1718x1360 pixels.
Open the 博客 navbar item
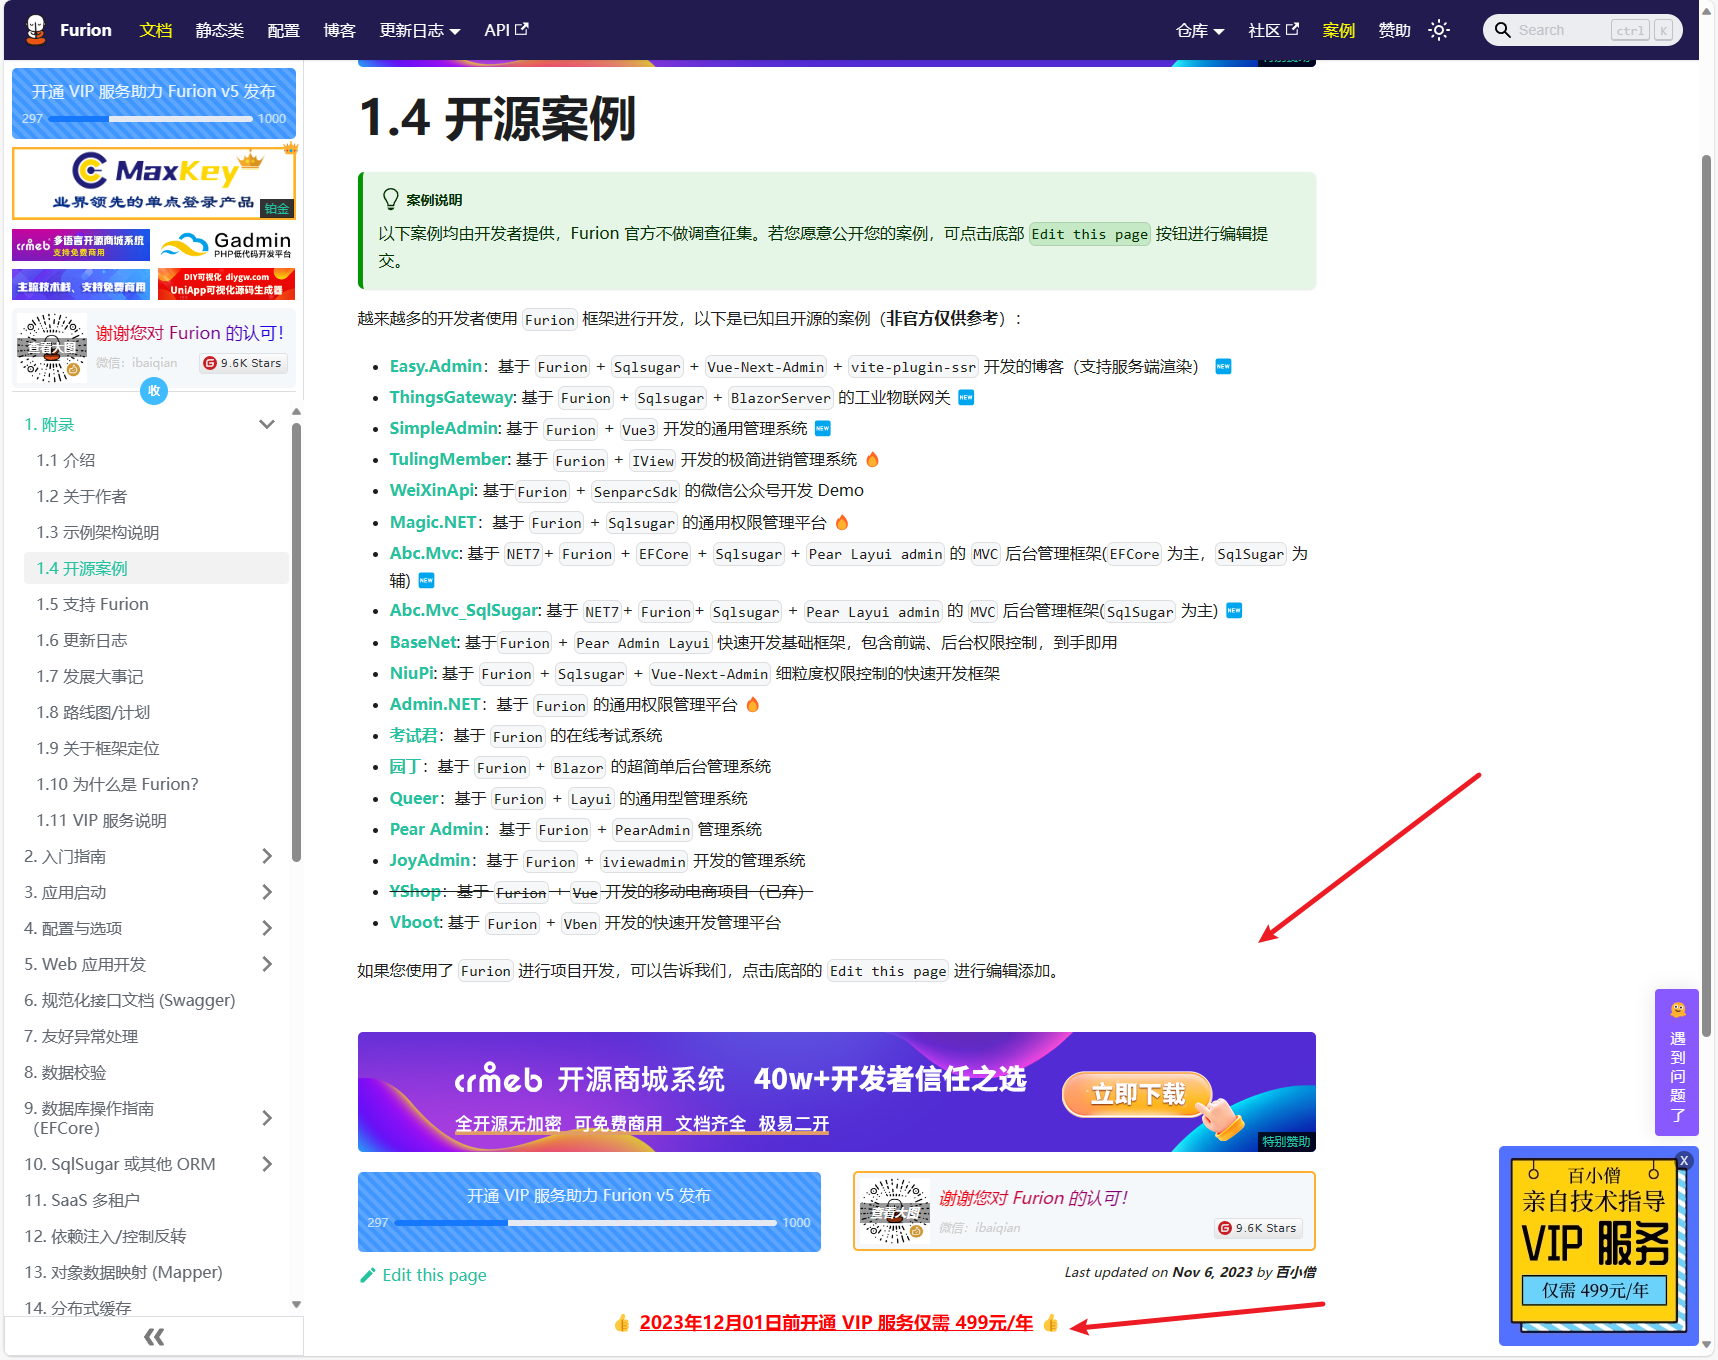click(x=340, y=30)
